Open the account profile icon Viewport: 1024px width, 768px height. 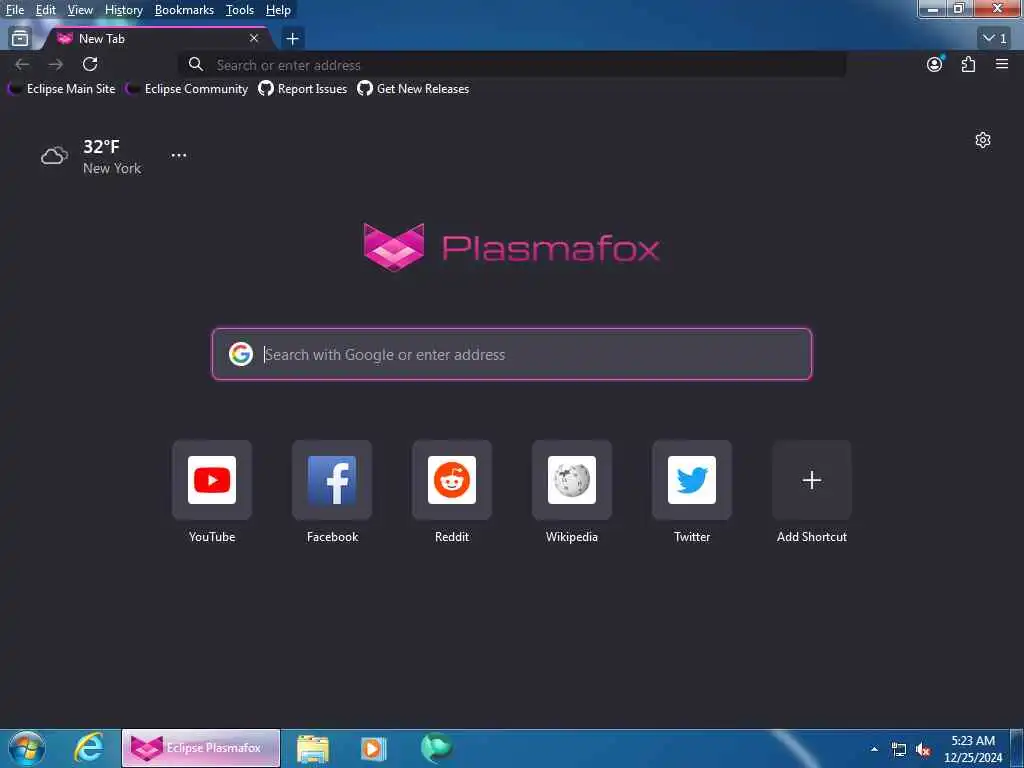pyautogui.click(x=935, y=64)
